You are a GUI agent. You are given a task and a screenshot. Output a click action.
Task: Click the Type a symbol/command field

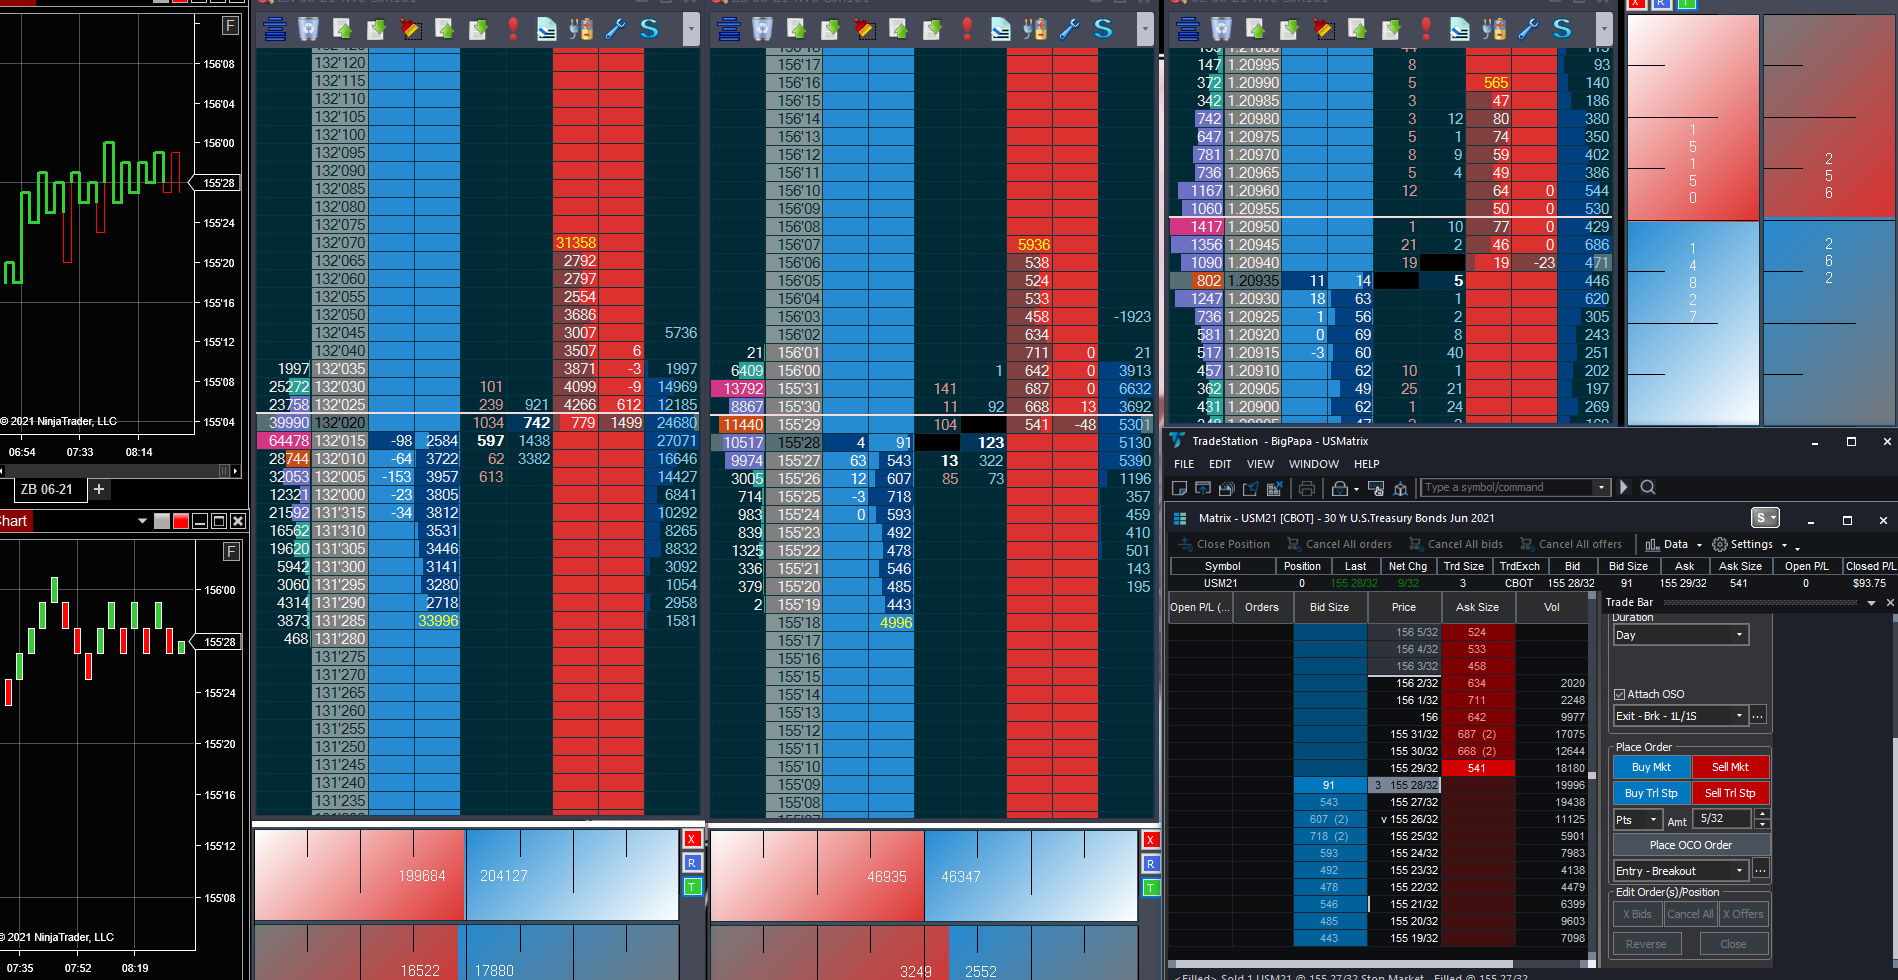[1507, 488]
